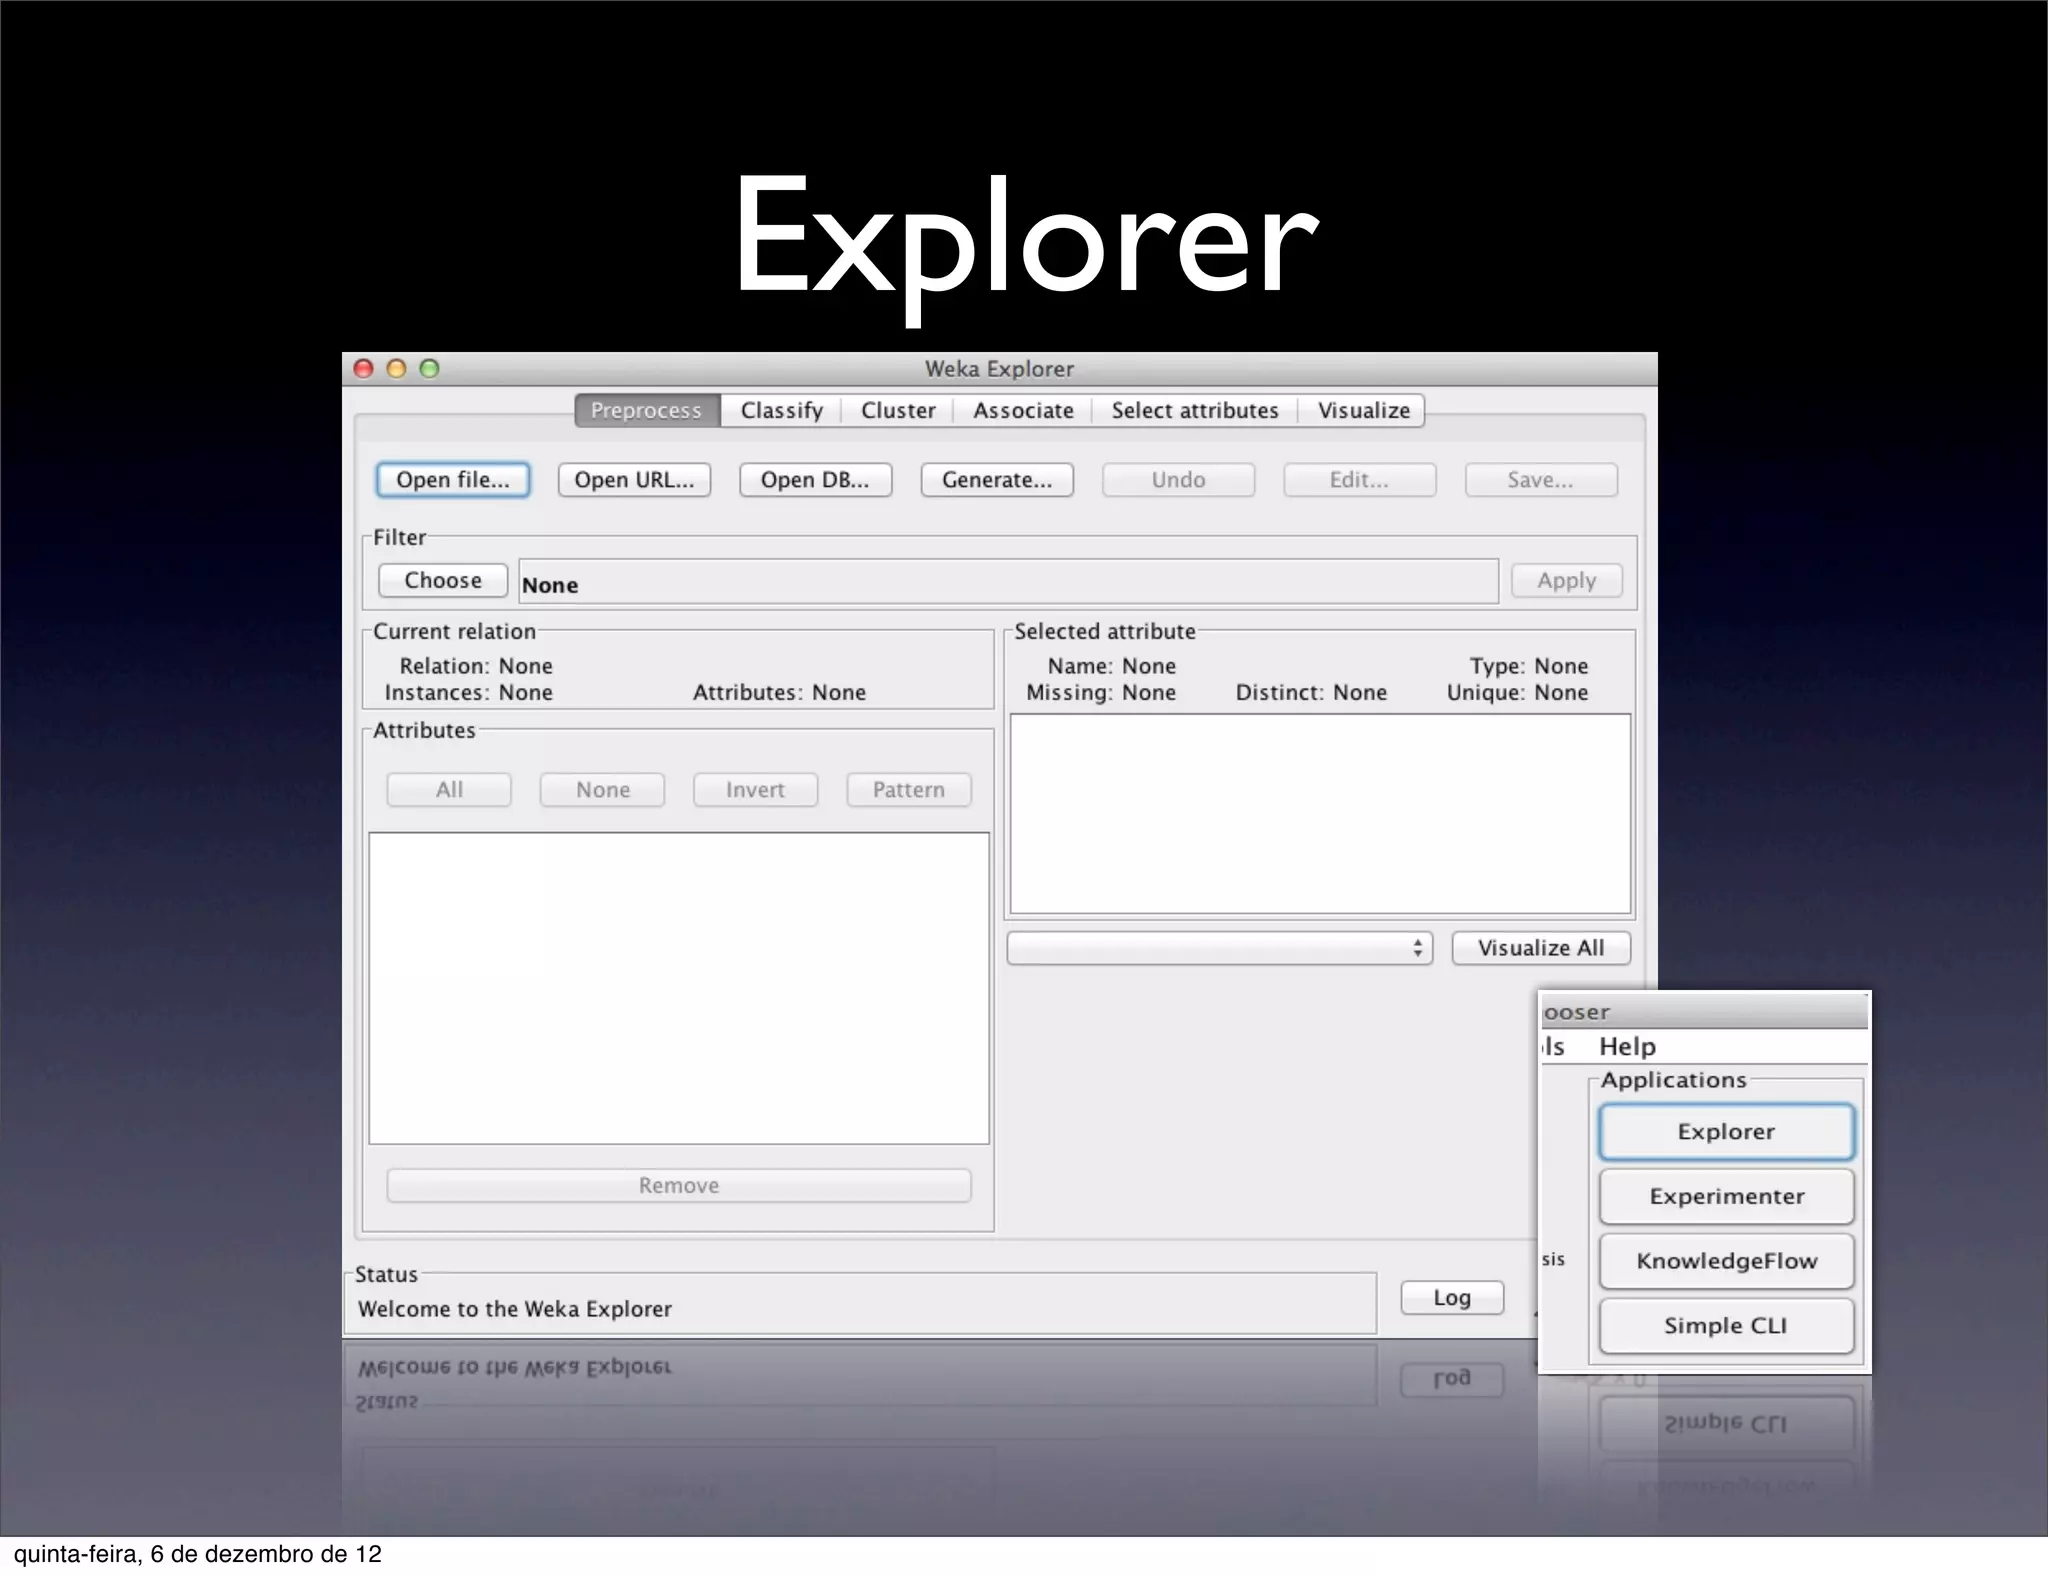Viewport: 2048px width, 1576px height.
Task: Expand the class attribute dropdown
Action: tap(1218, 948)
